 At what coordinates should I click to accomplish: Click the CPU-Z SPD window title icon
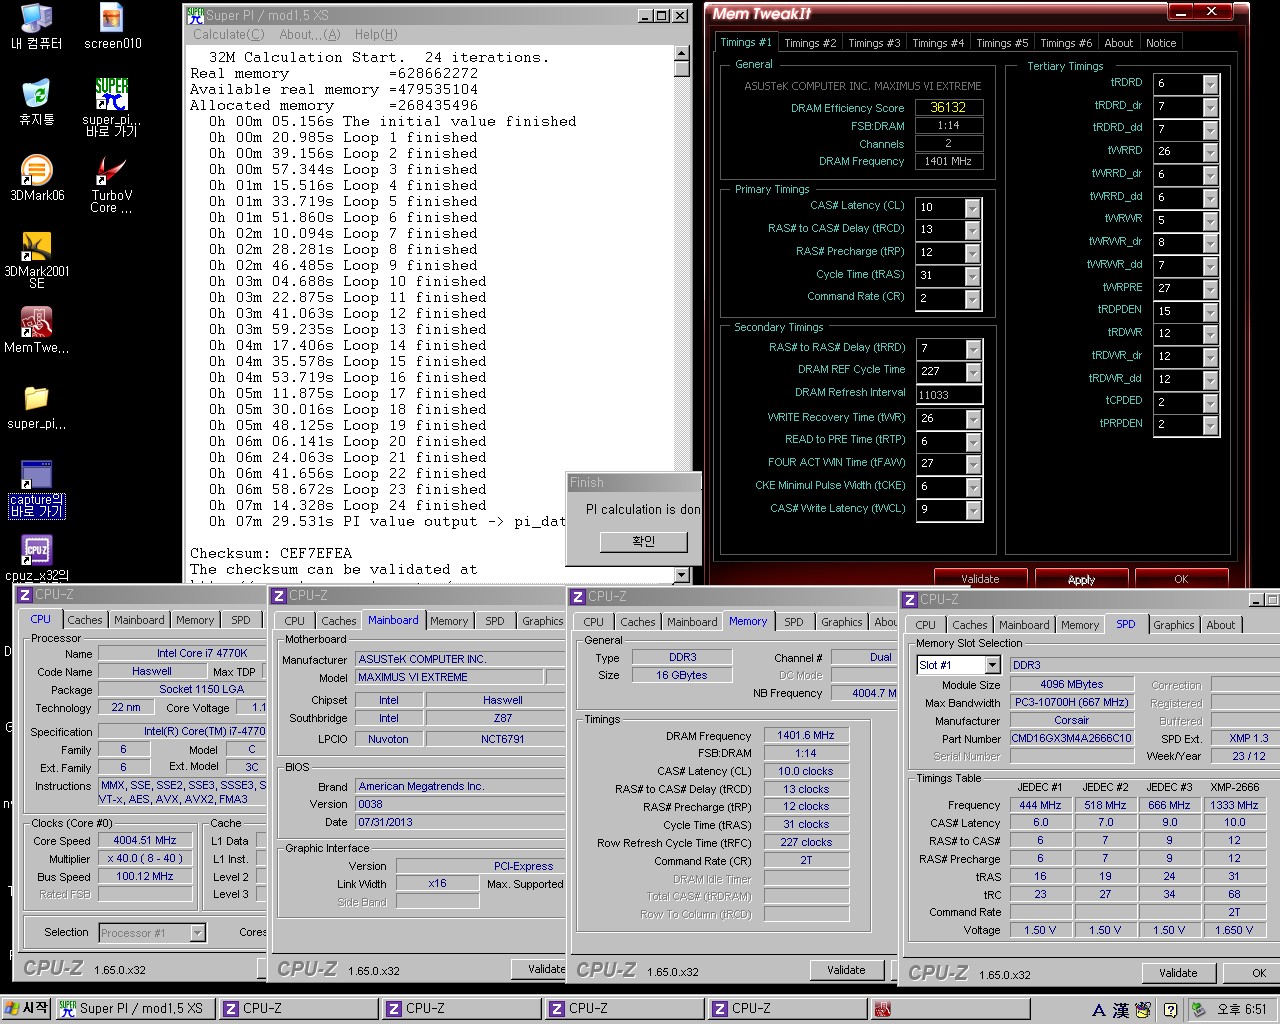click(909, 600)
